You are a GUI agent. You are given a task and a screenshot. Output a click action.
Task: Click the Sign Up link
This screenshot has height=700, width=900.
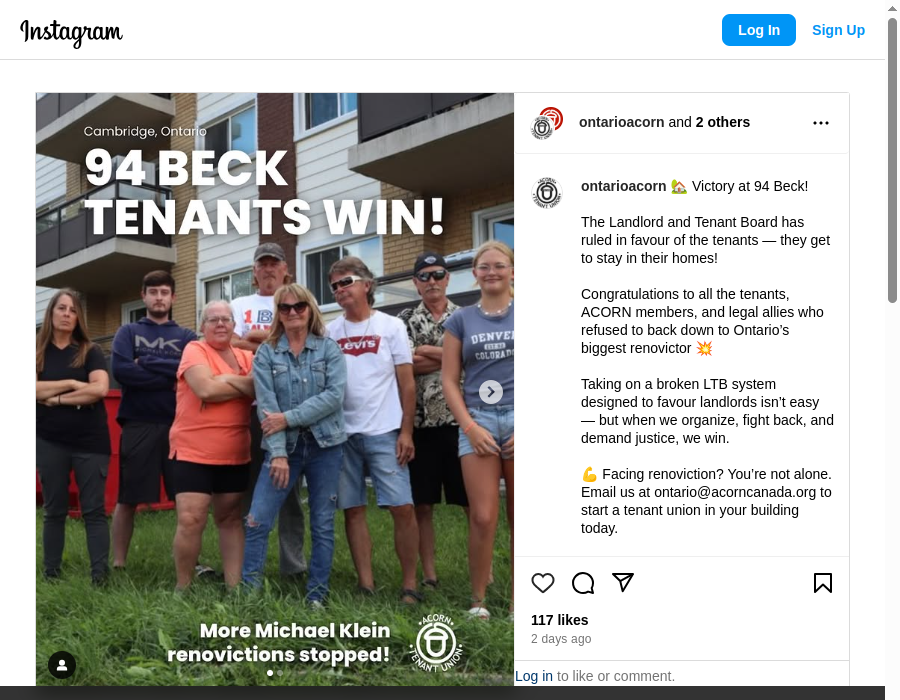(x=838, y=30)
